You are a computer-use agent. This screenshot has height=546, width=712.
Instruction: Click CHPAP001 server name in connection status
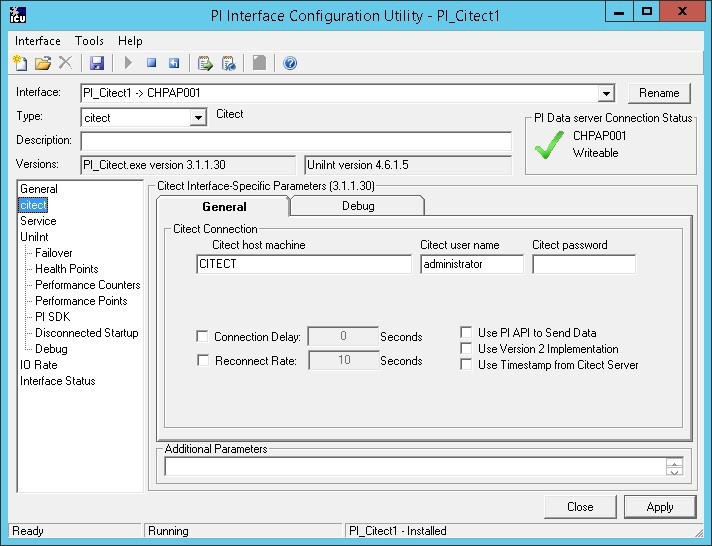[599, 136]
